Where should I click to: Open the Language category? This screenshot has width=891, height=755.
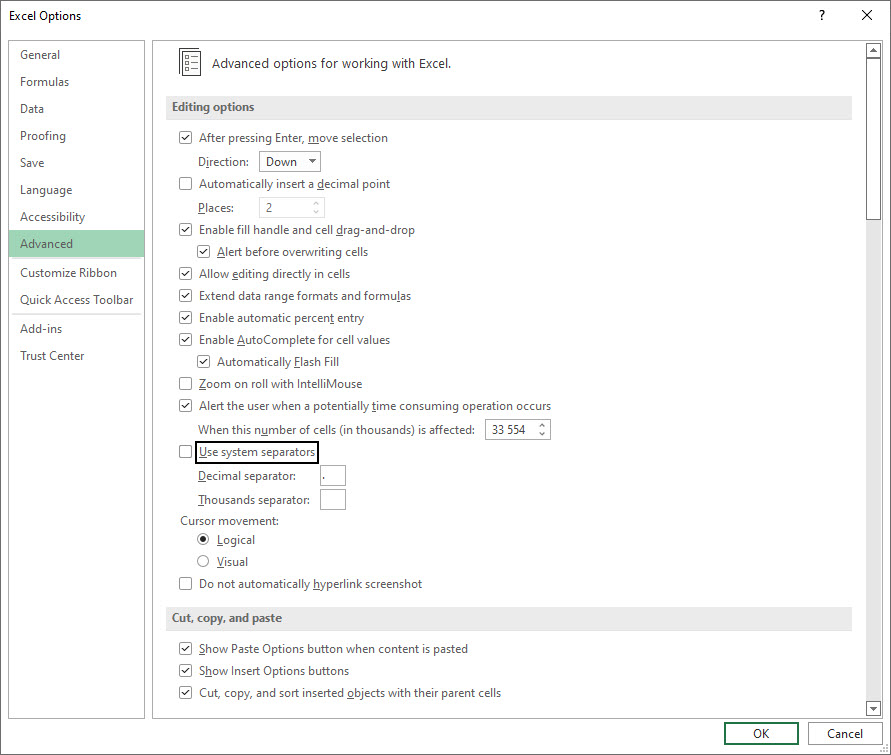(x=77, y=190)
